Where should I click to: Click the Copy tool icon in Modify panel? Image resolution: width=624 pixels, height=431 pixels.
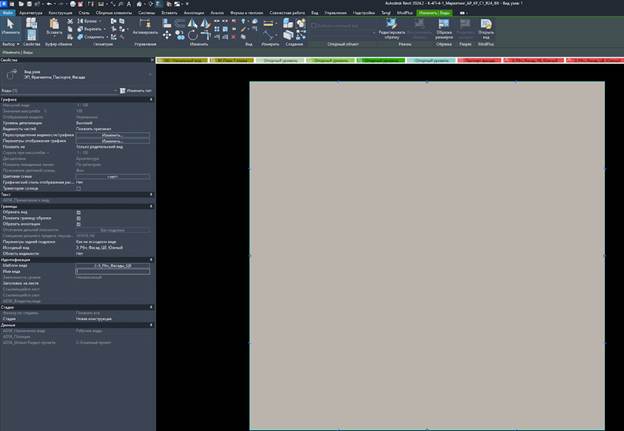point(180,35)
